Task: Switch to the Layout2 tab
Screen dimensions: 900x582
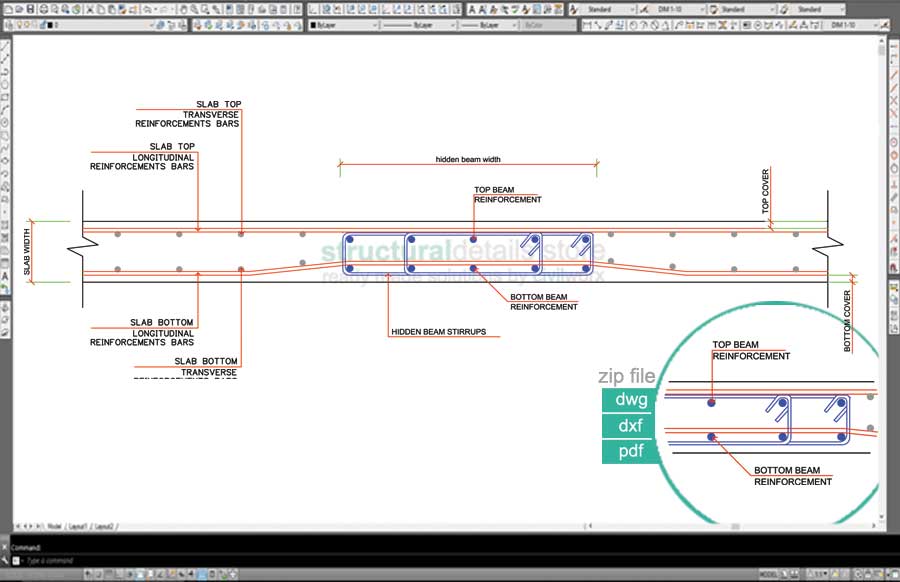Action: click(104, 525)
